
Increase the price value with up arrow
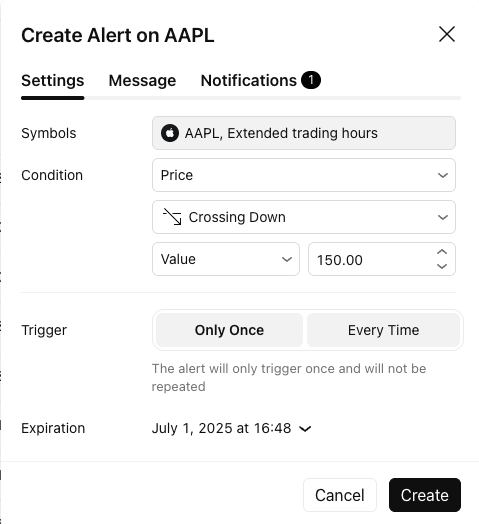tap(442, 252)
